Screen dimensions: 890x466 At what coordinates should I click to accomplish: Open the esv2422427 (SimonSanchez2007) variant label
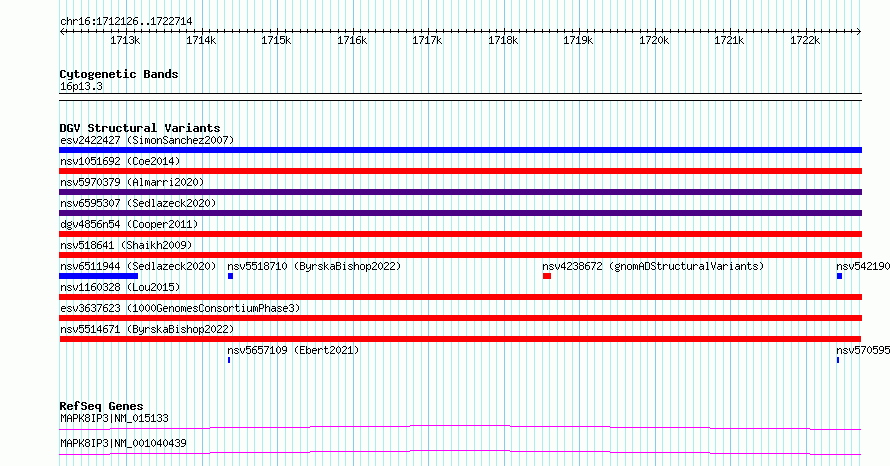pos(147,140)
